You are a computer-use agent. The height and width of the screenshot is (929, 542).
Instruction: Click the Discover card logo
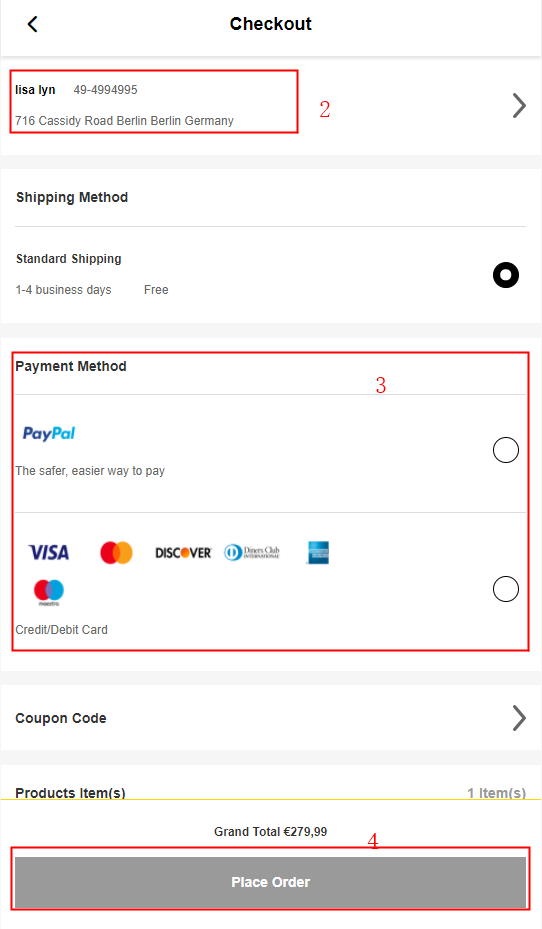pos(183,553)
